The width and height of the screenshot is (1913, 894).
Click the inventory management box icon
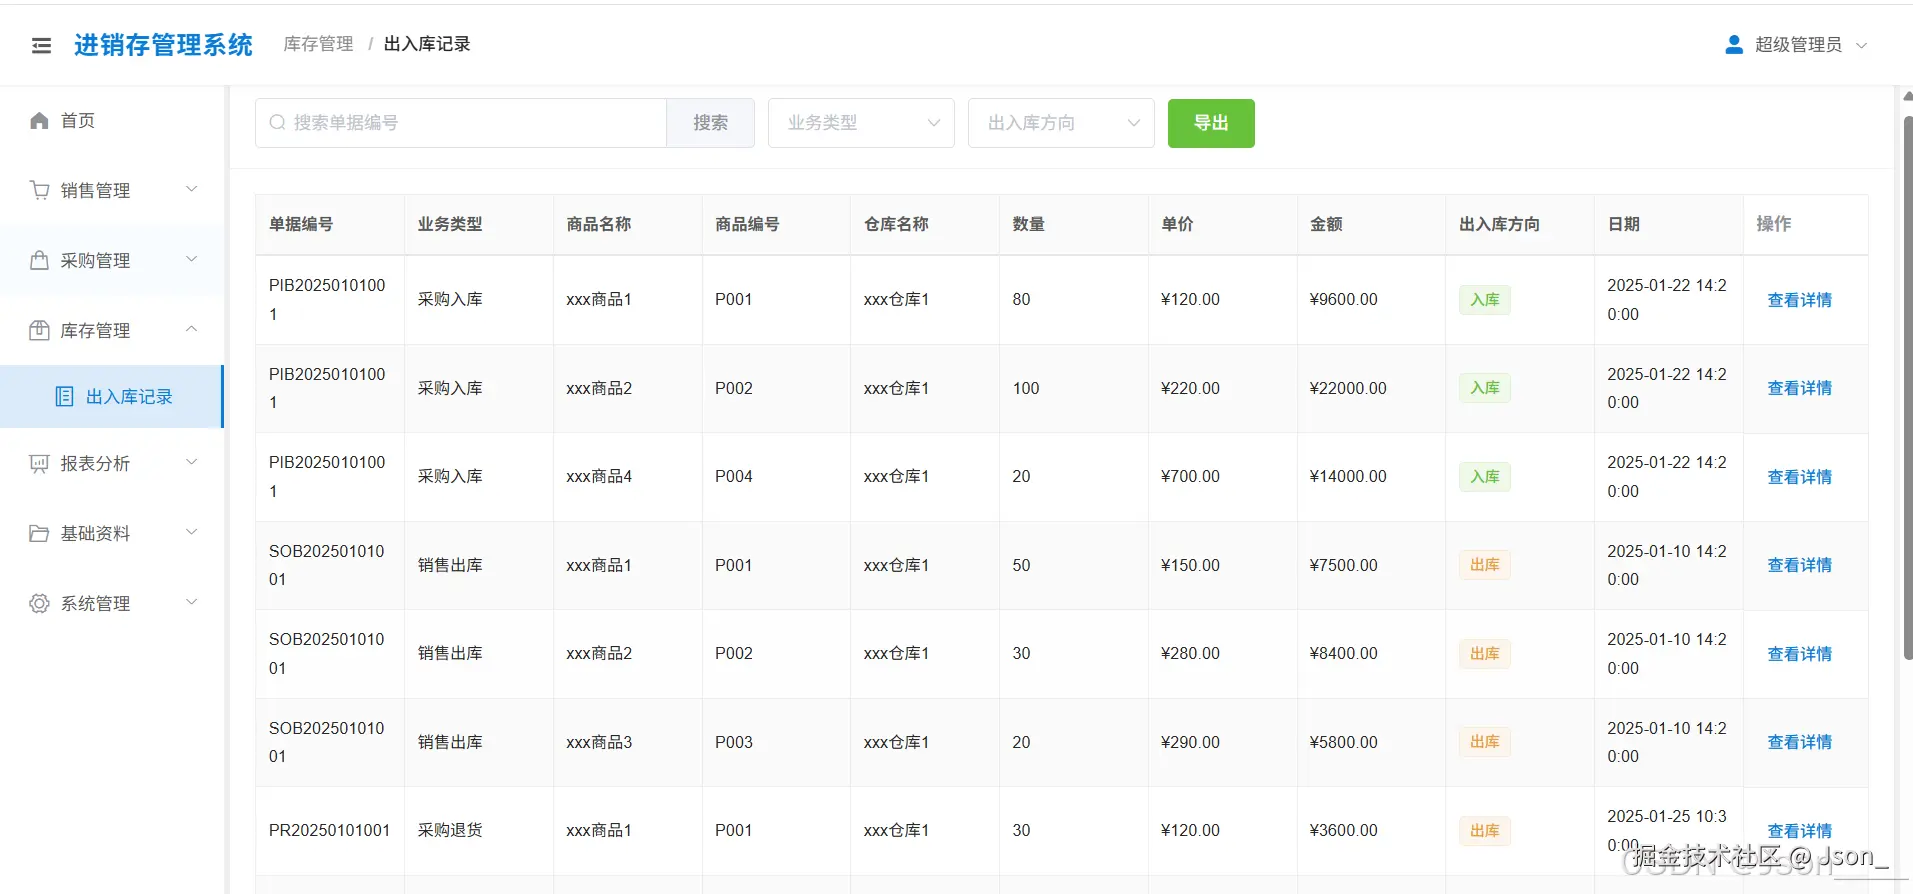tap(39, 330)
